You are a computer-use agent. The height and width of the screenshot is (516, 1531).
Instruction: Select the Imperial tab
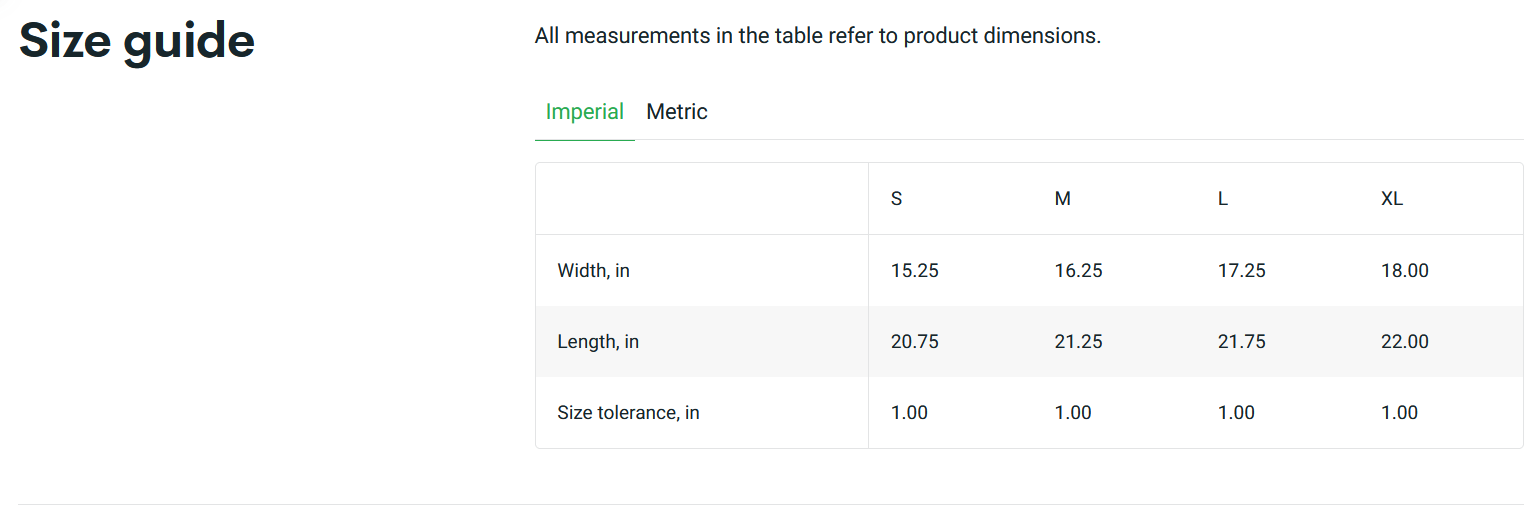[x=585, y=112]
